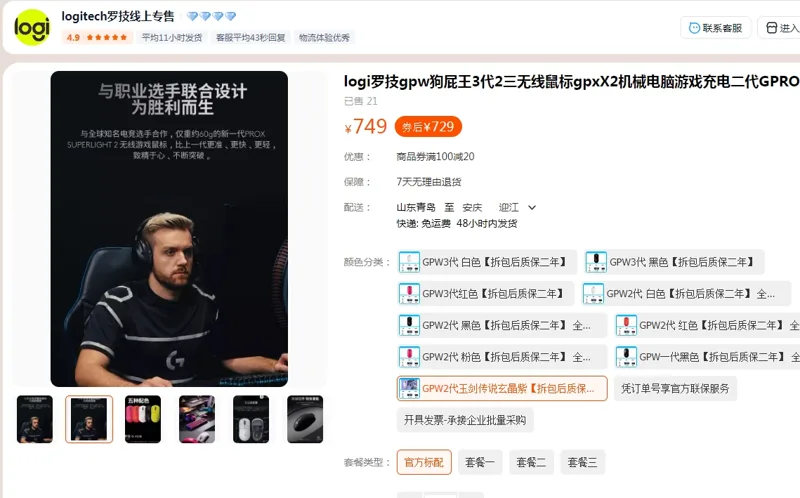Select the black and white mice thumbnail
Viewport: 800px width, 498px height.
pos(251,419)
